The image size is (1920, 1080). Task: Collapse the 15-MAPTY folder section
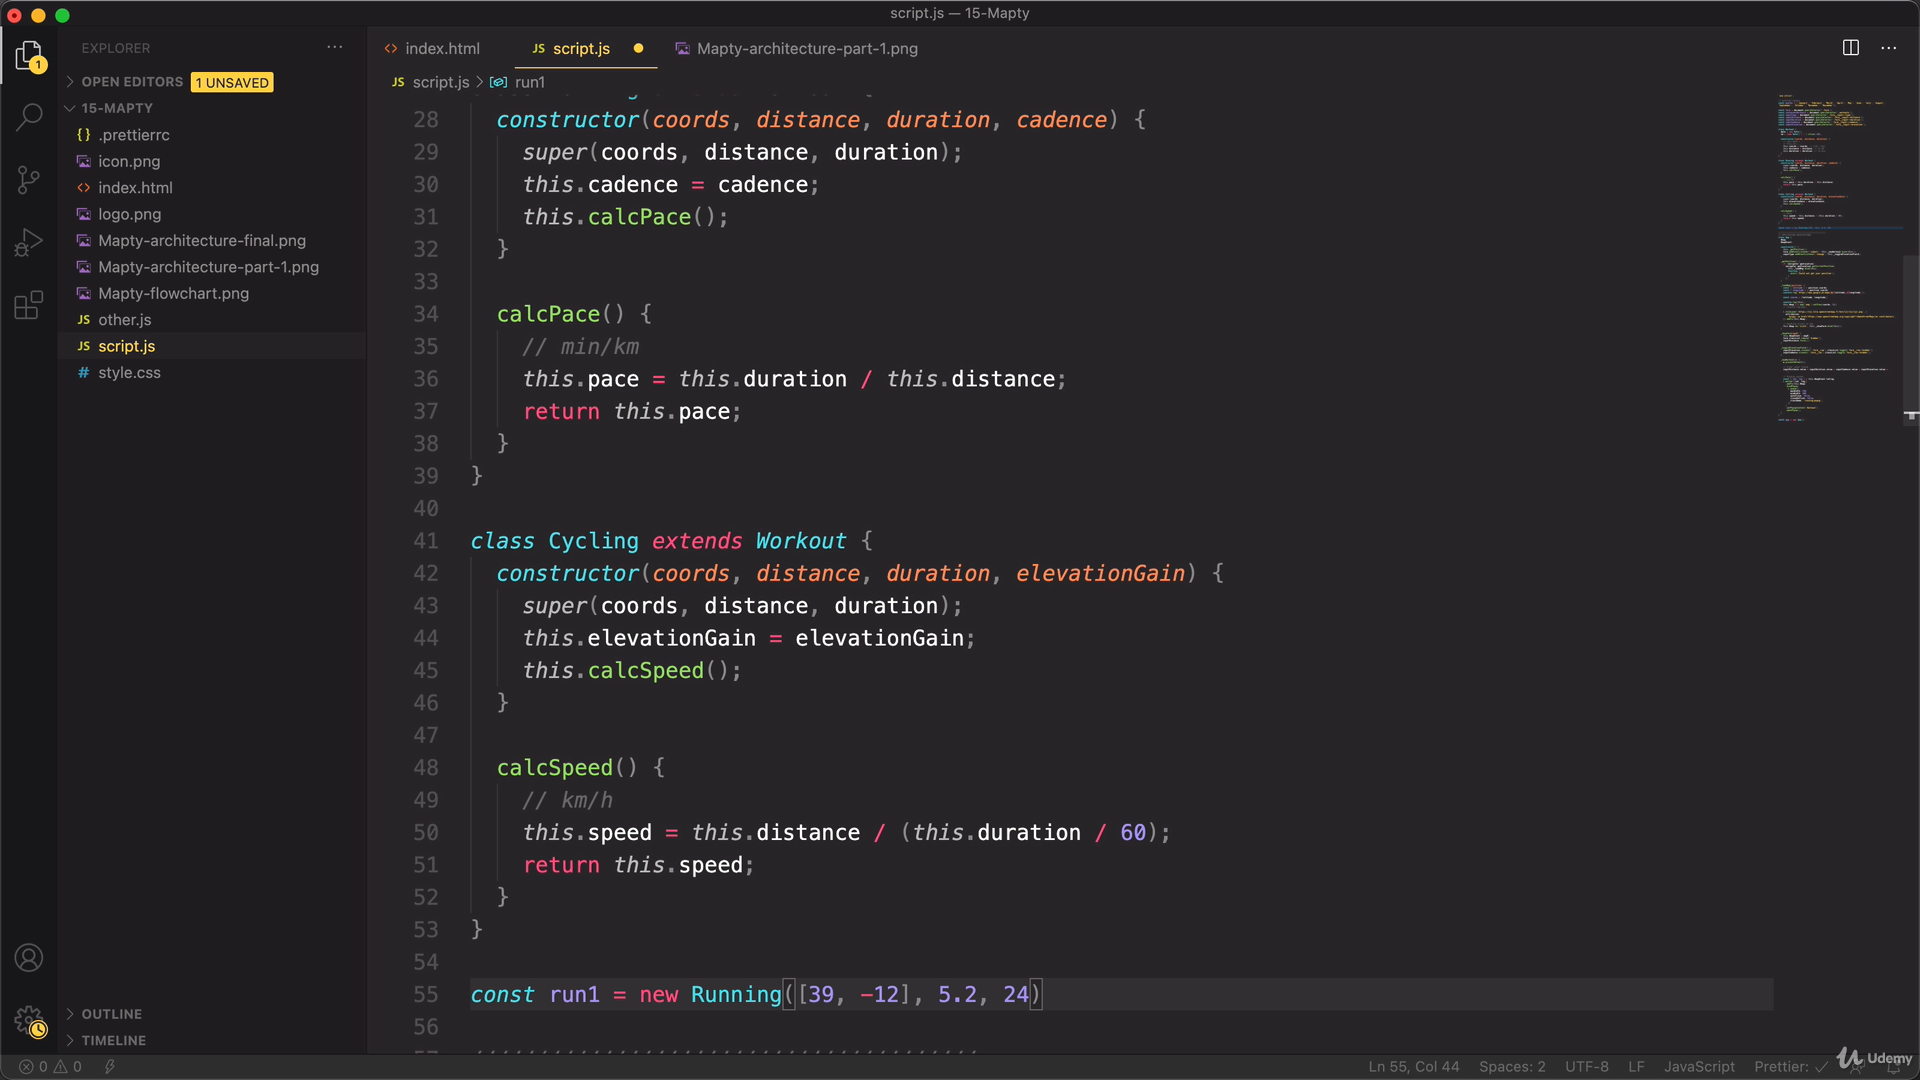click(116, 108)
